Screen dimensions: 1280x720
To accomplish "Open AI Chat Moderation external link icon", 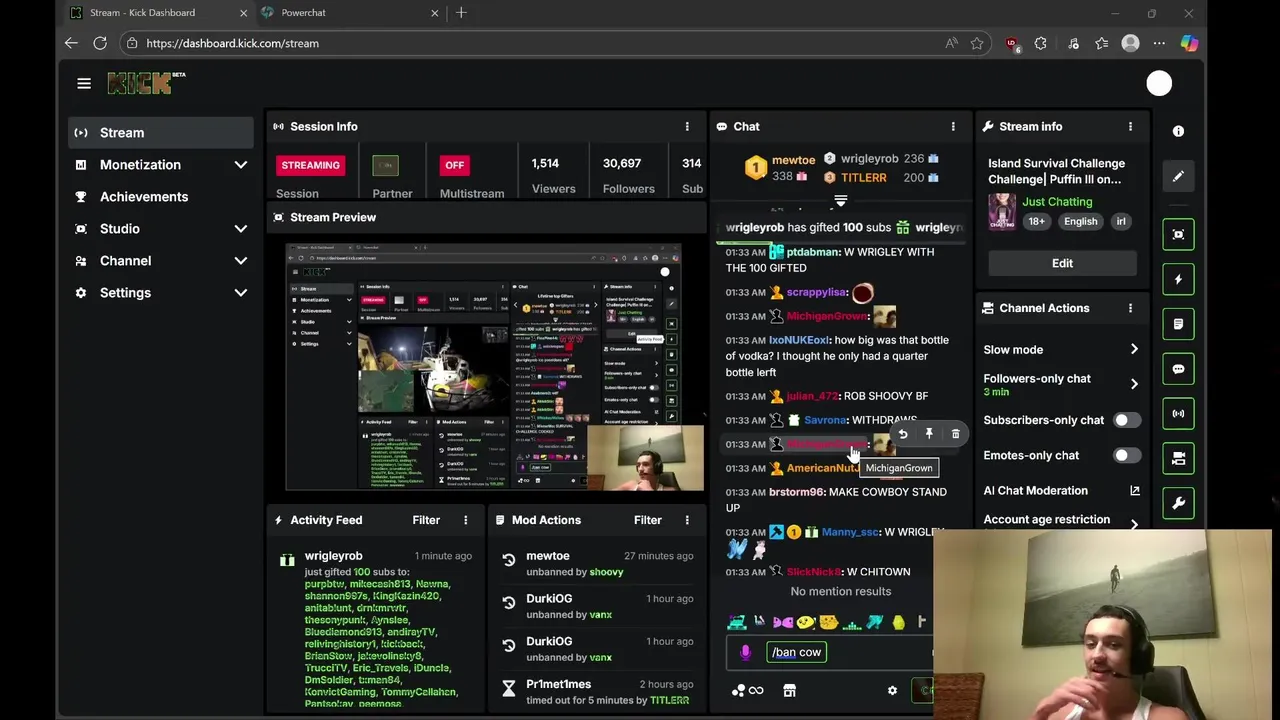I will point(1134,491).
